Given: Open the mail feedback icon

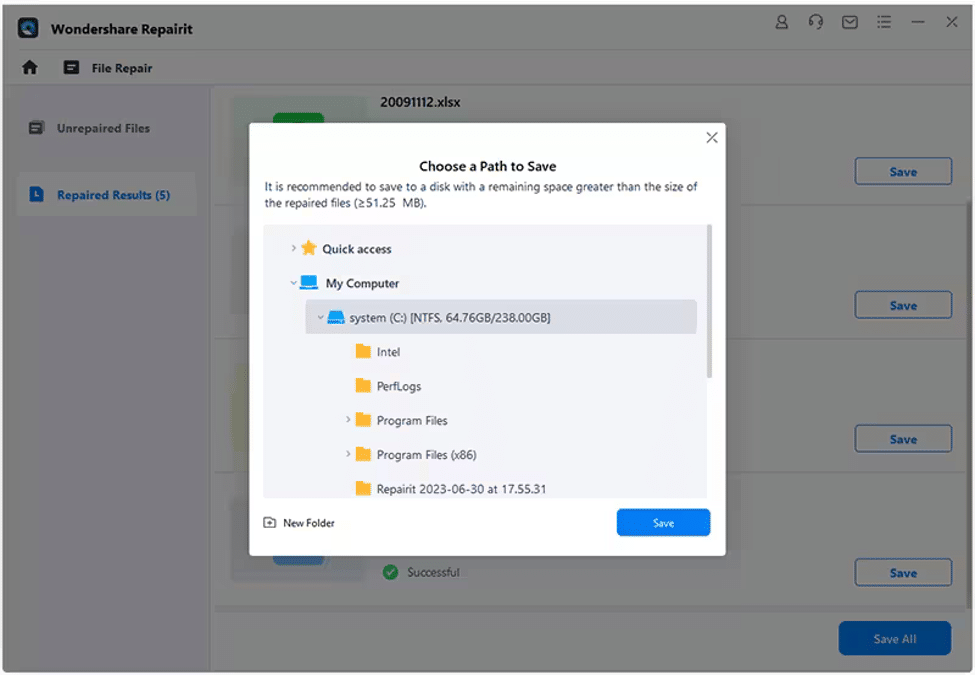Looking at the screenshot, I should click(849, 22).
